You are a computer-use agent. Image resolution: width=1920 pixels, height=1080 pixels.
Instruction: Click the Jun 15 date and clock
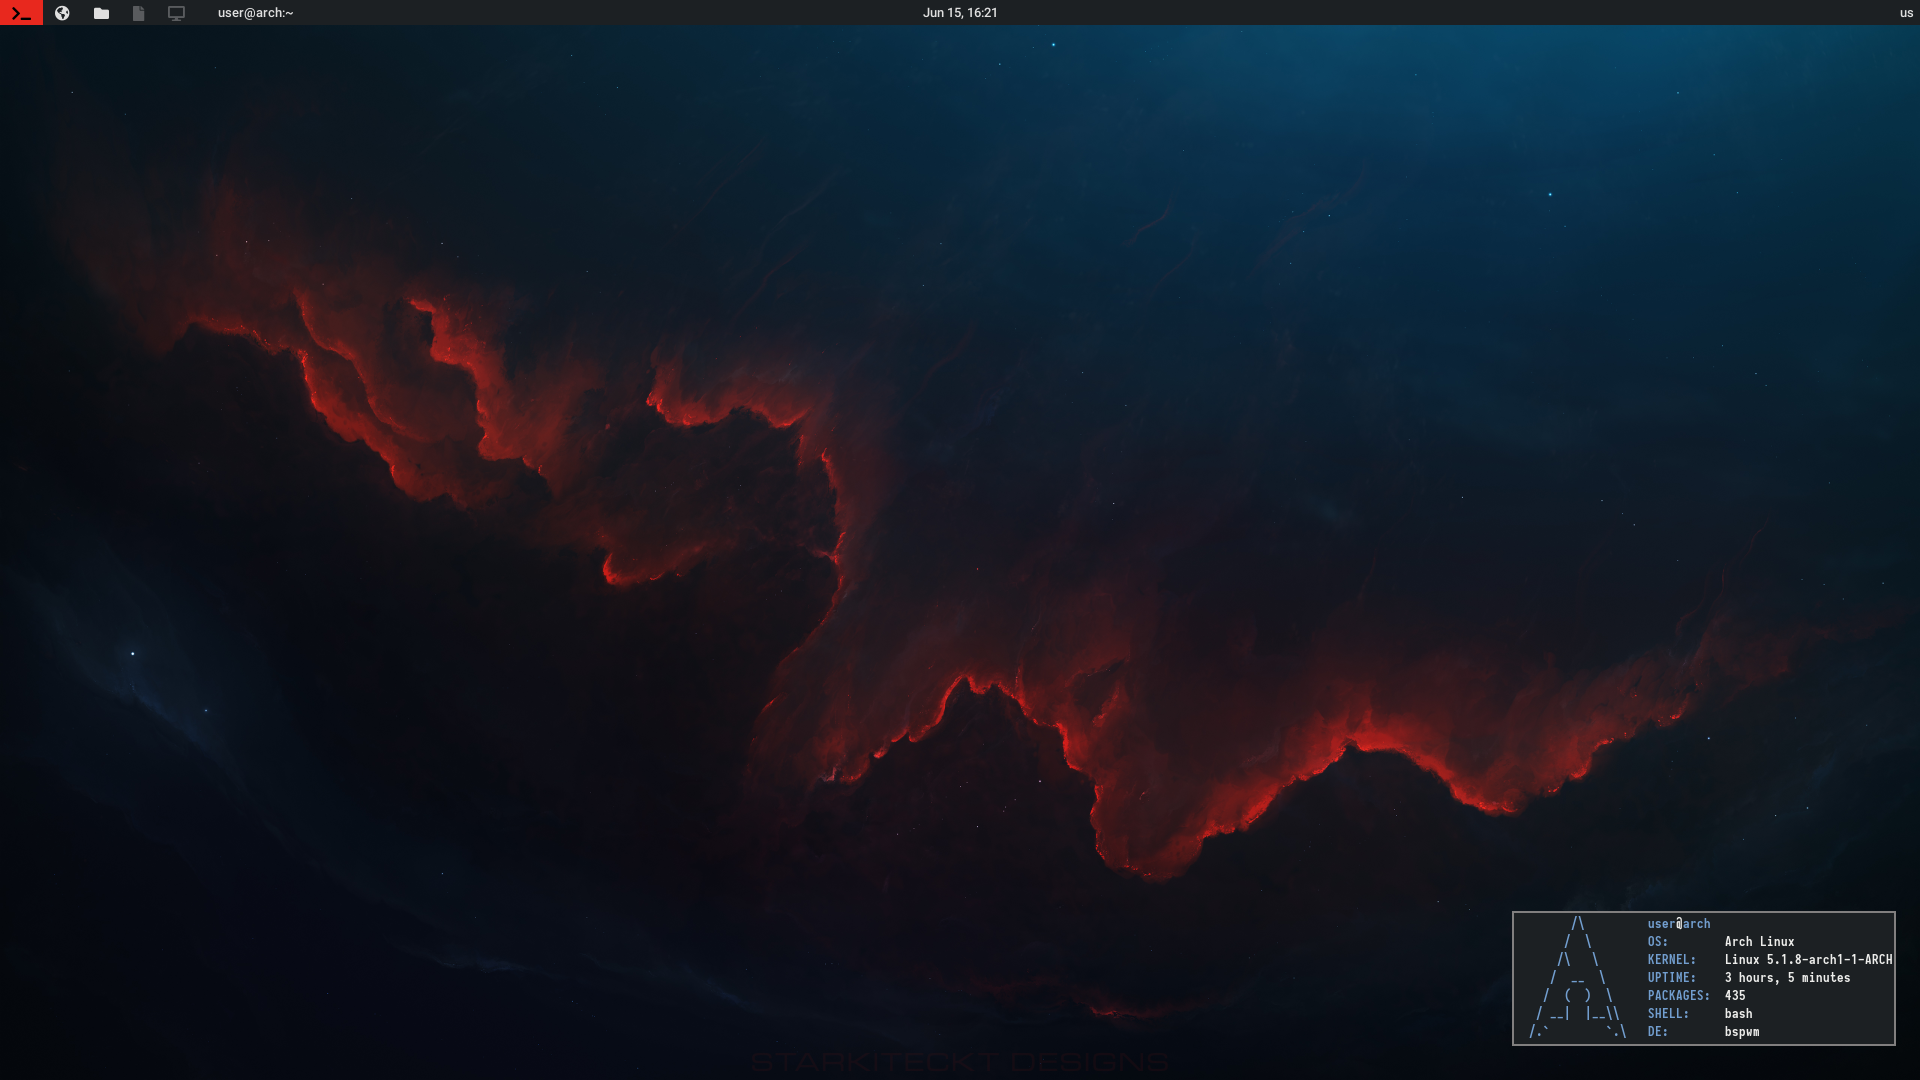(x=959, y=13)
